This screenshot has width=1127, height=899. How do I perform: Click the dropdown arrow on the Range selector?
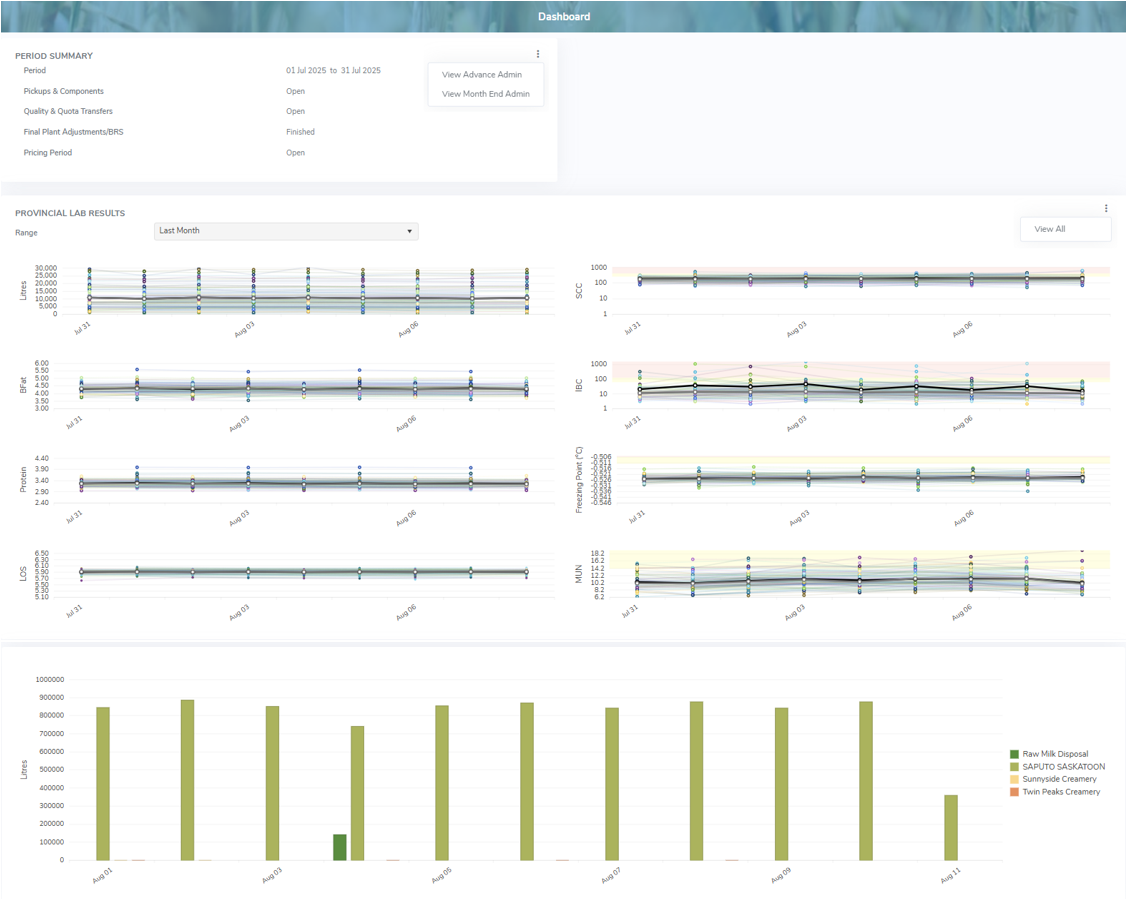pos(409,231)
